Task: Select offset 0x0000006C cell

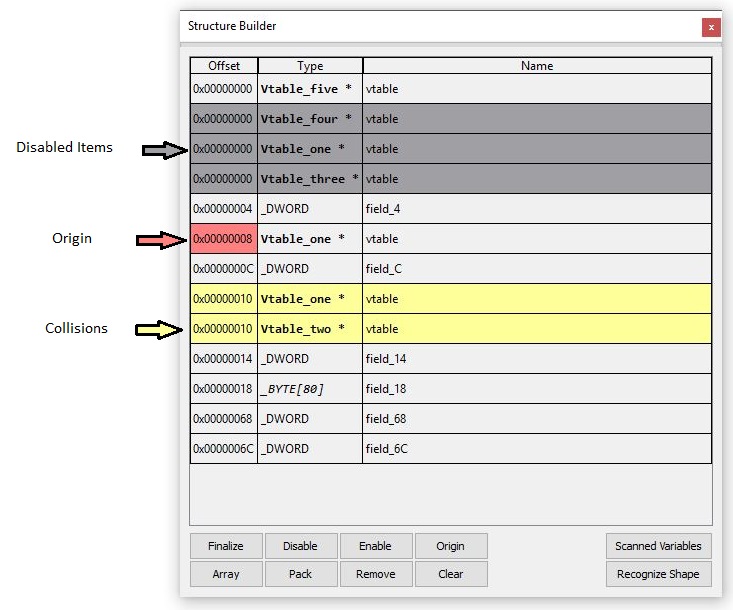Action: click(x=224, y=449)
